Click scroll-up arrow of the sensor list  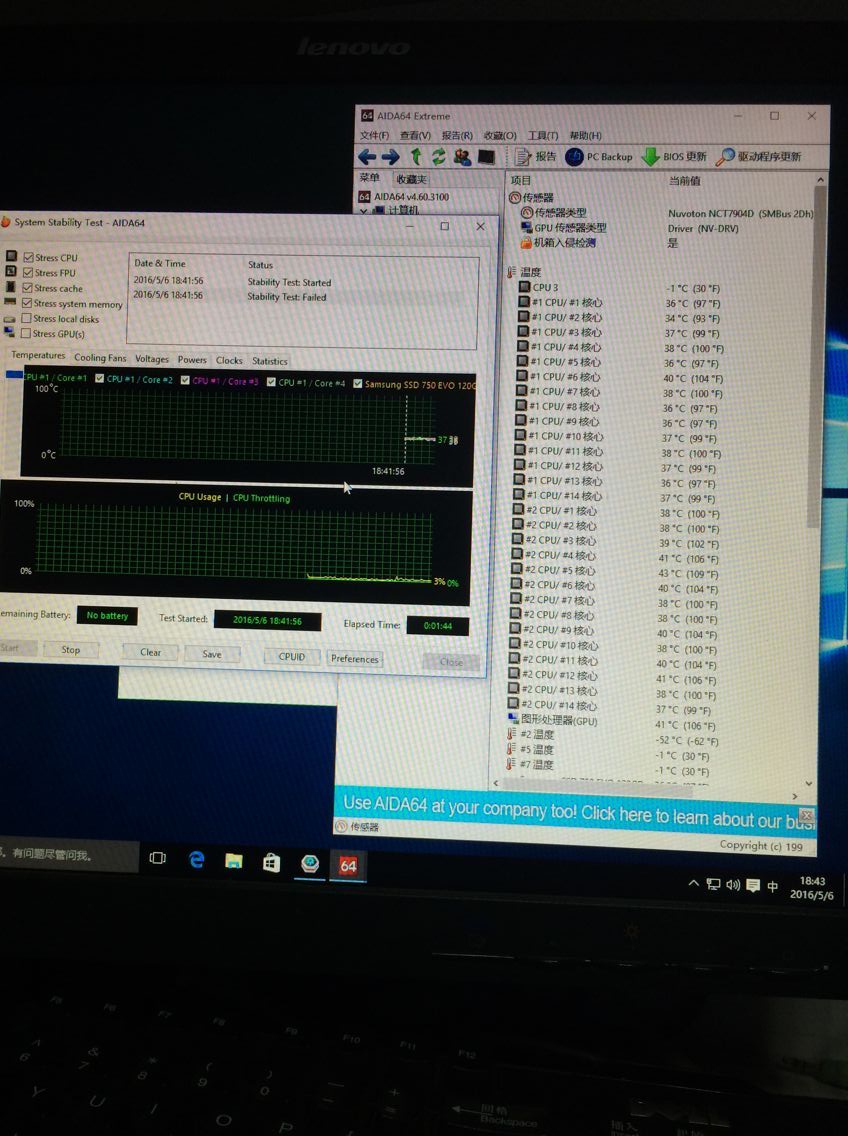[820, 180]
